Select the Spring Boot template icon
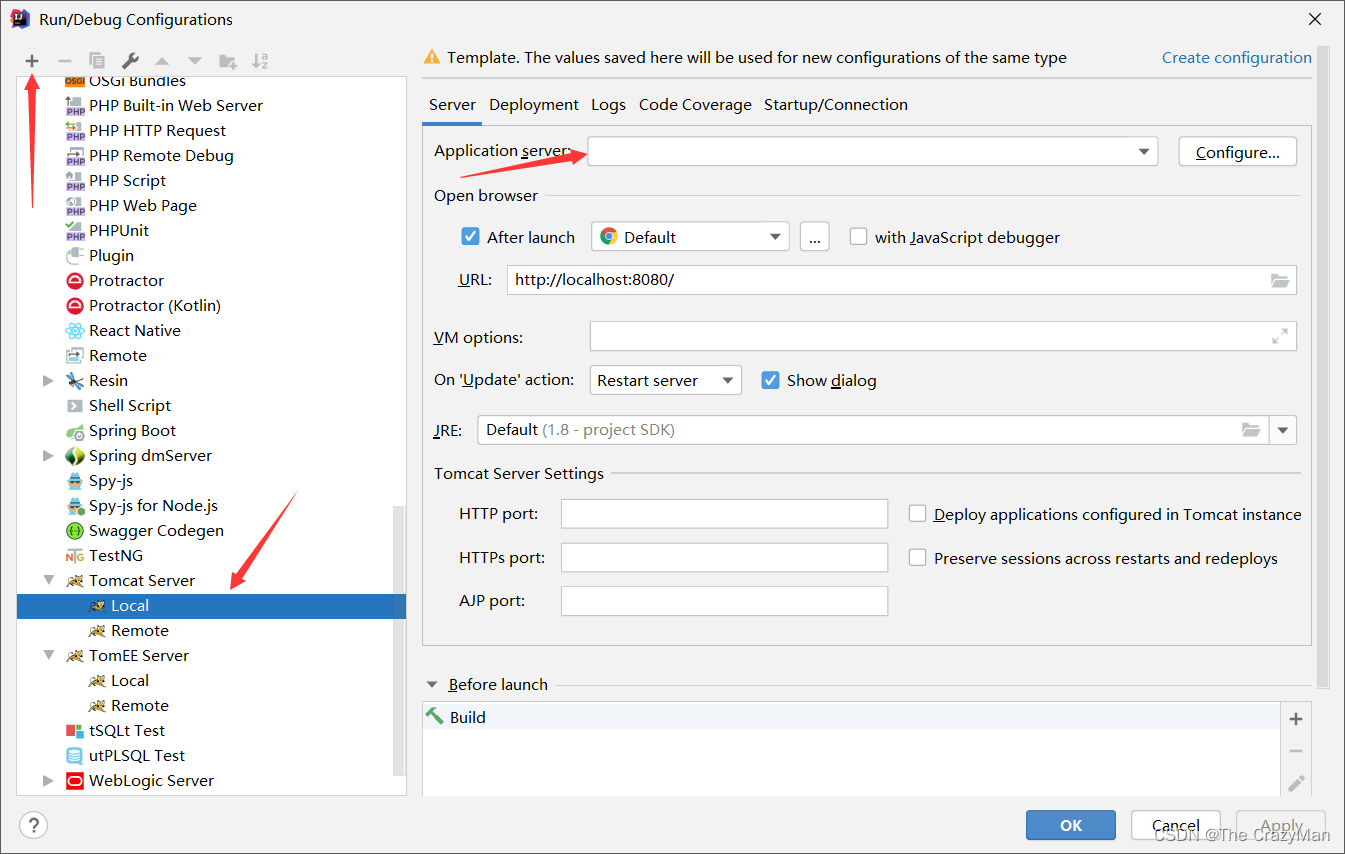1345x854 pixels. point(75,431)
